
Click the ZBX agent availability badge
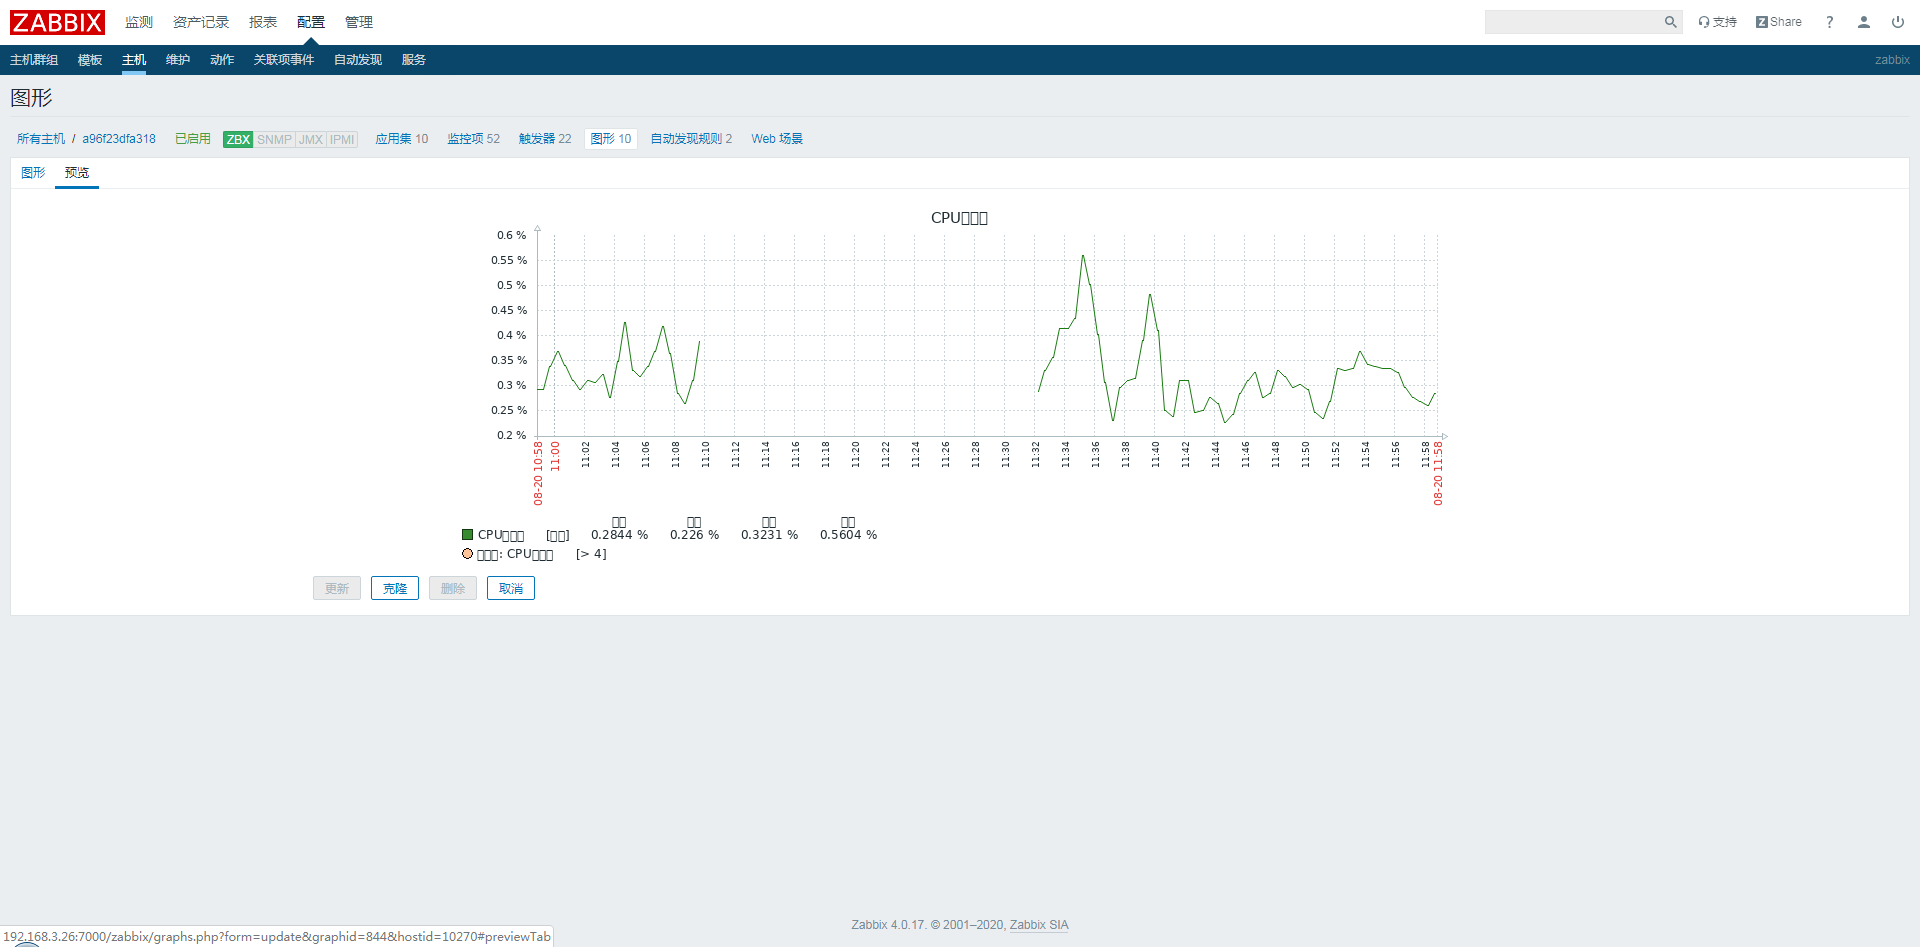coord(237,139)
